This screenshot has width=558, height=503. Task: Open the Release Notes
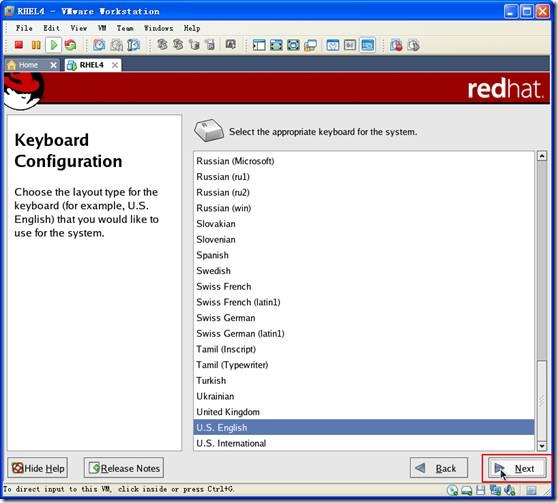tap(124, 468)
